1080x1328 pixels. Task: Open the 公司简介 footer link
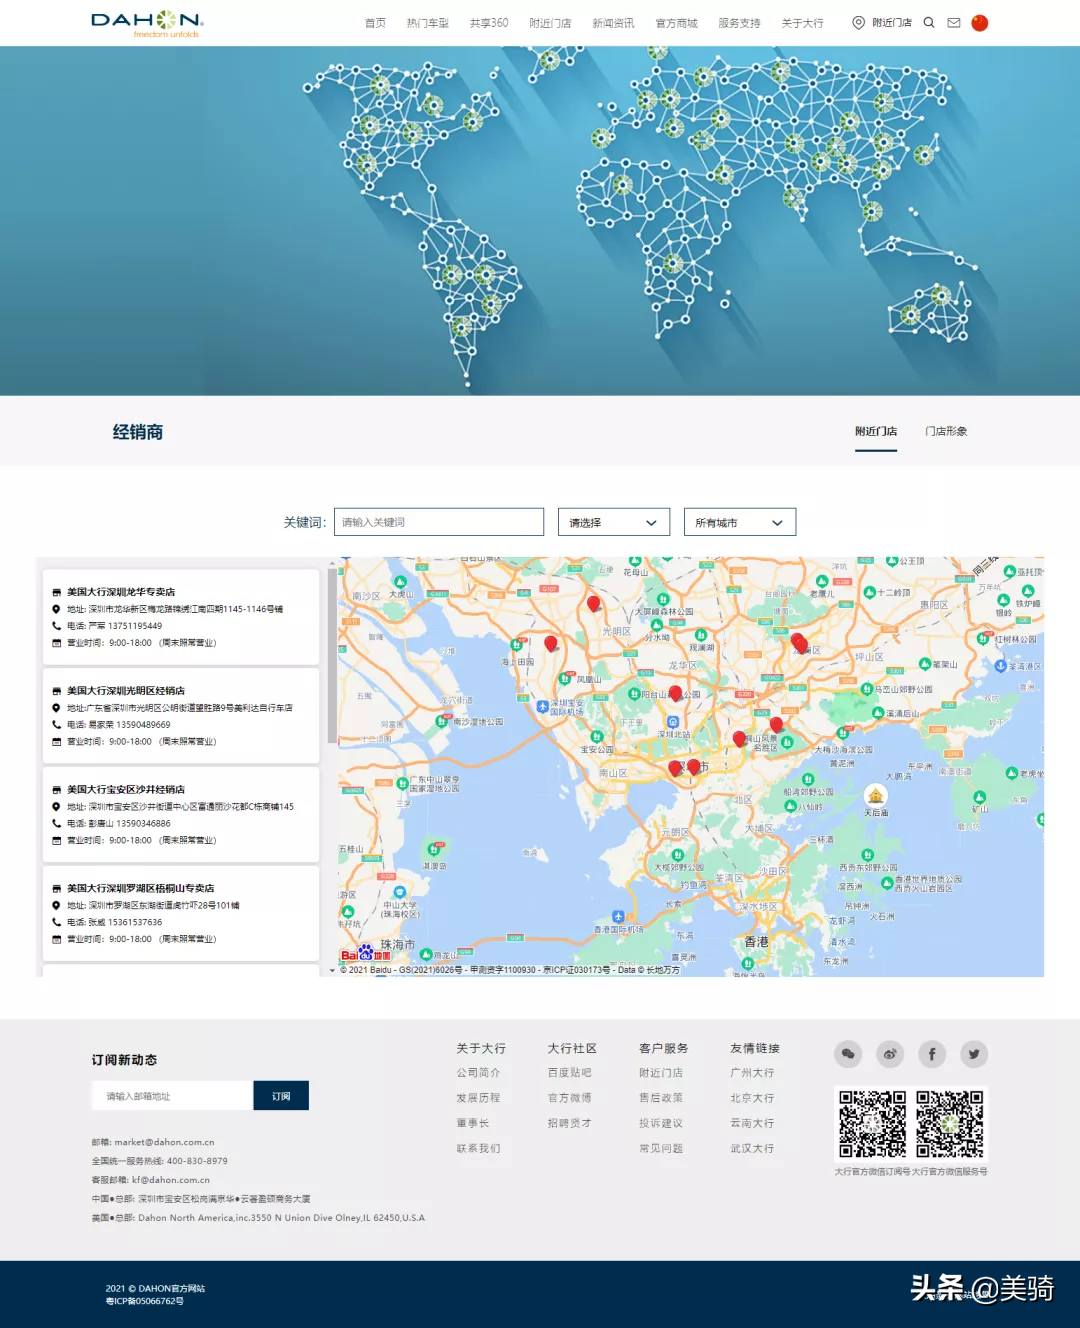point(478,1073)
